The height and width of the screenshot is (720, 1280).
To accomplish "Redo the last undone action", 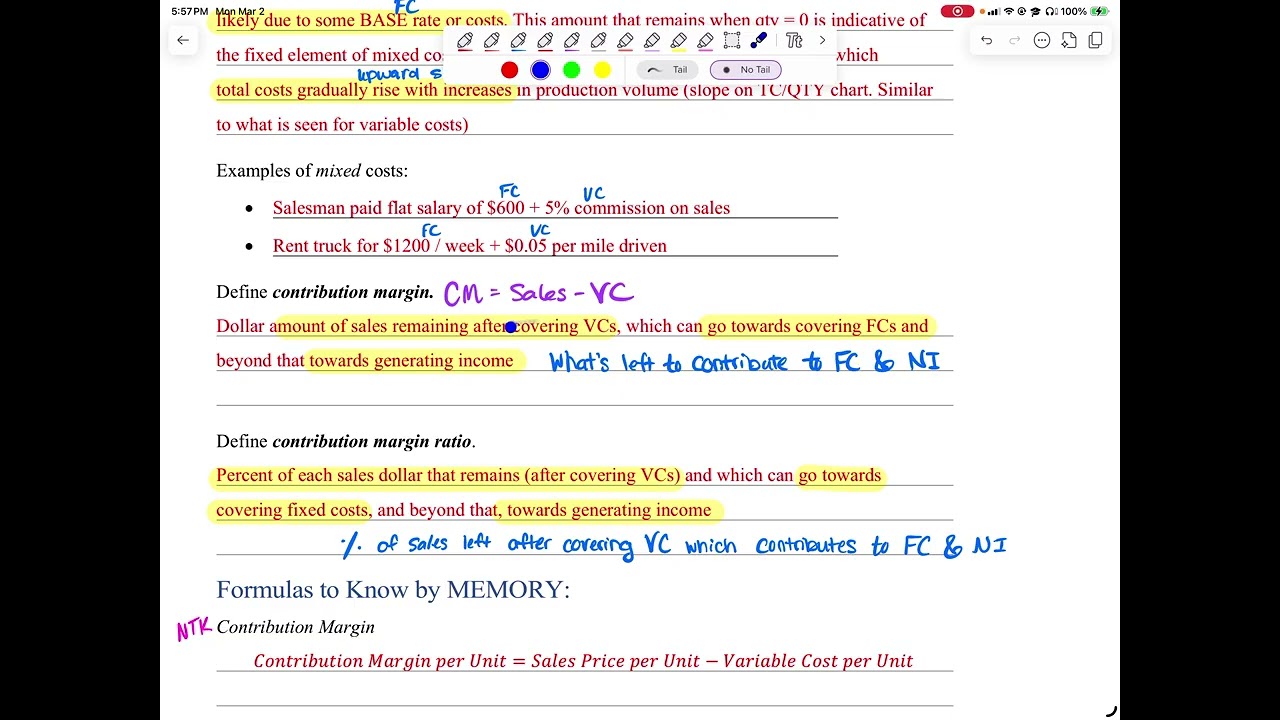I will pyautogui.click(x=1014, y=40).
